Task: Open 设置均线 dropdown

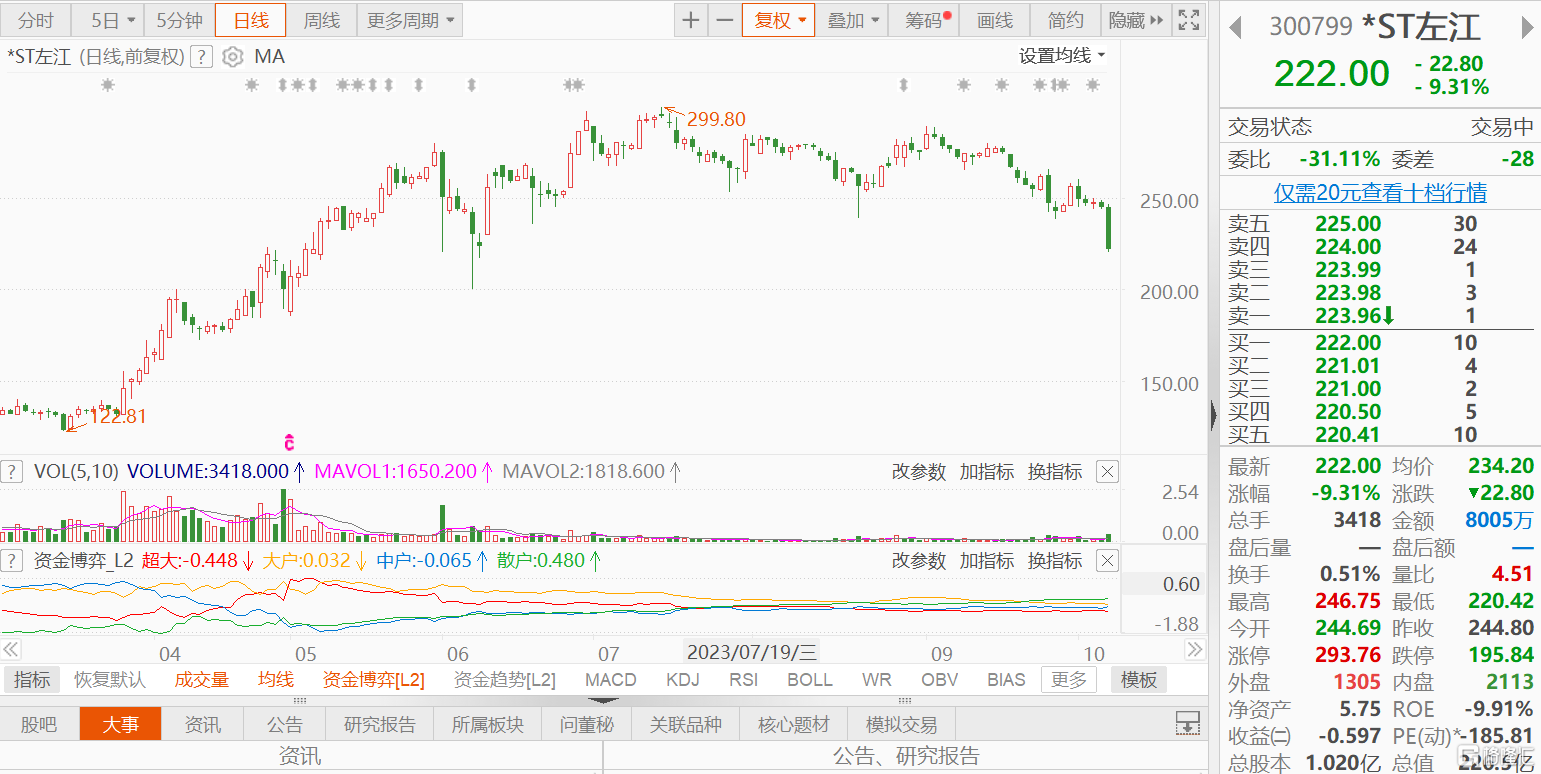Action: (1062, 56)
